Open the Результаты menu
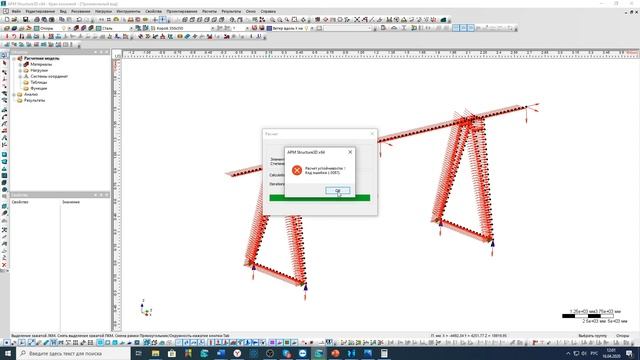 coord(231,11)
